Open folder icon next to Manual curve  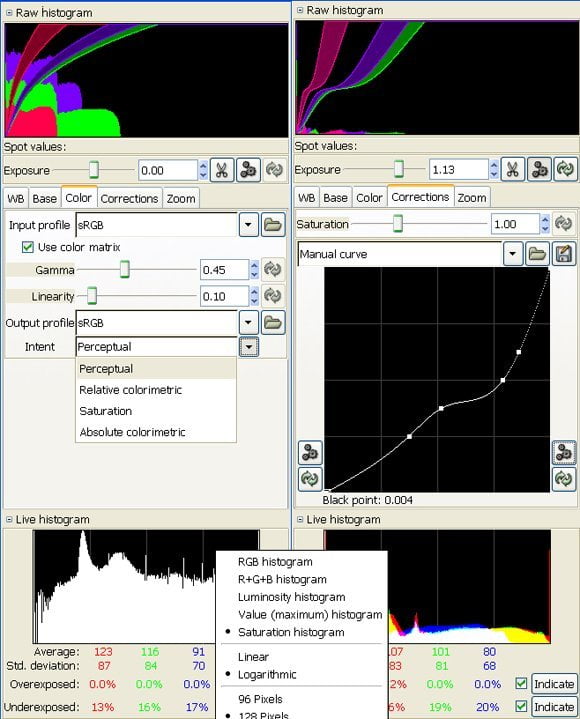coord(537,254)
